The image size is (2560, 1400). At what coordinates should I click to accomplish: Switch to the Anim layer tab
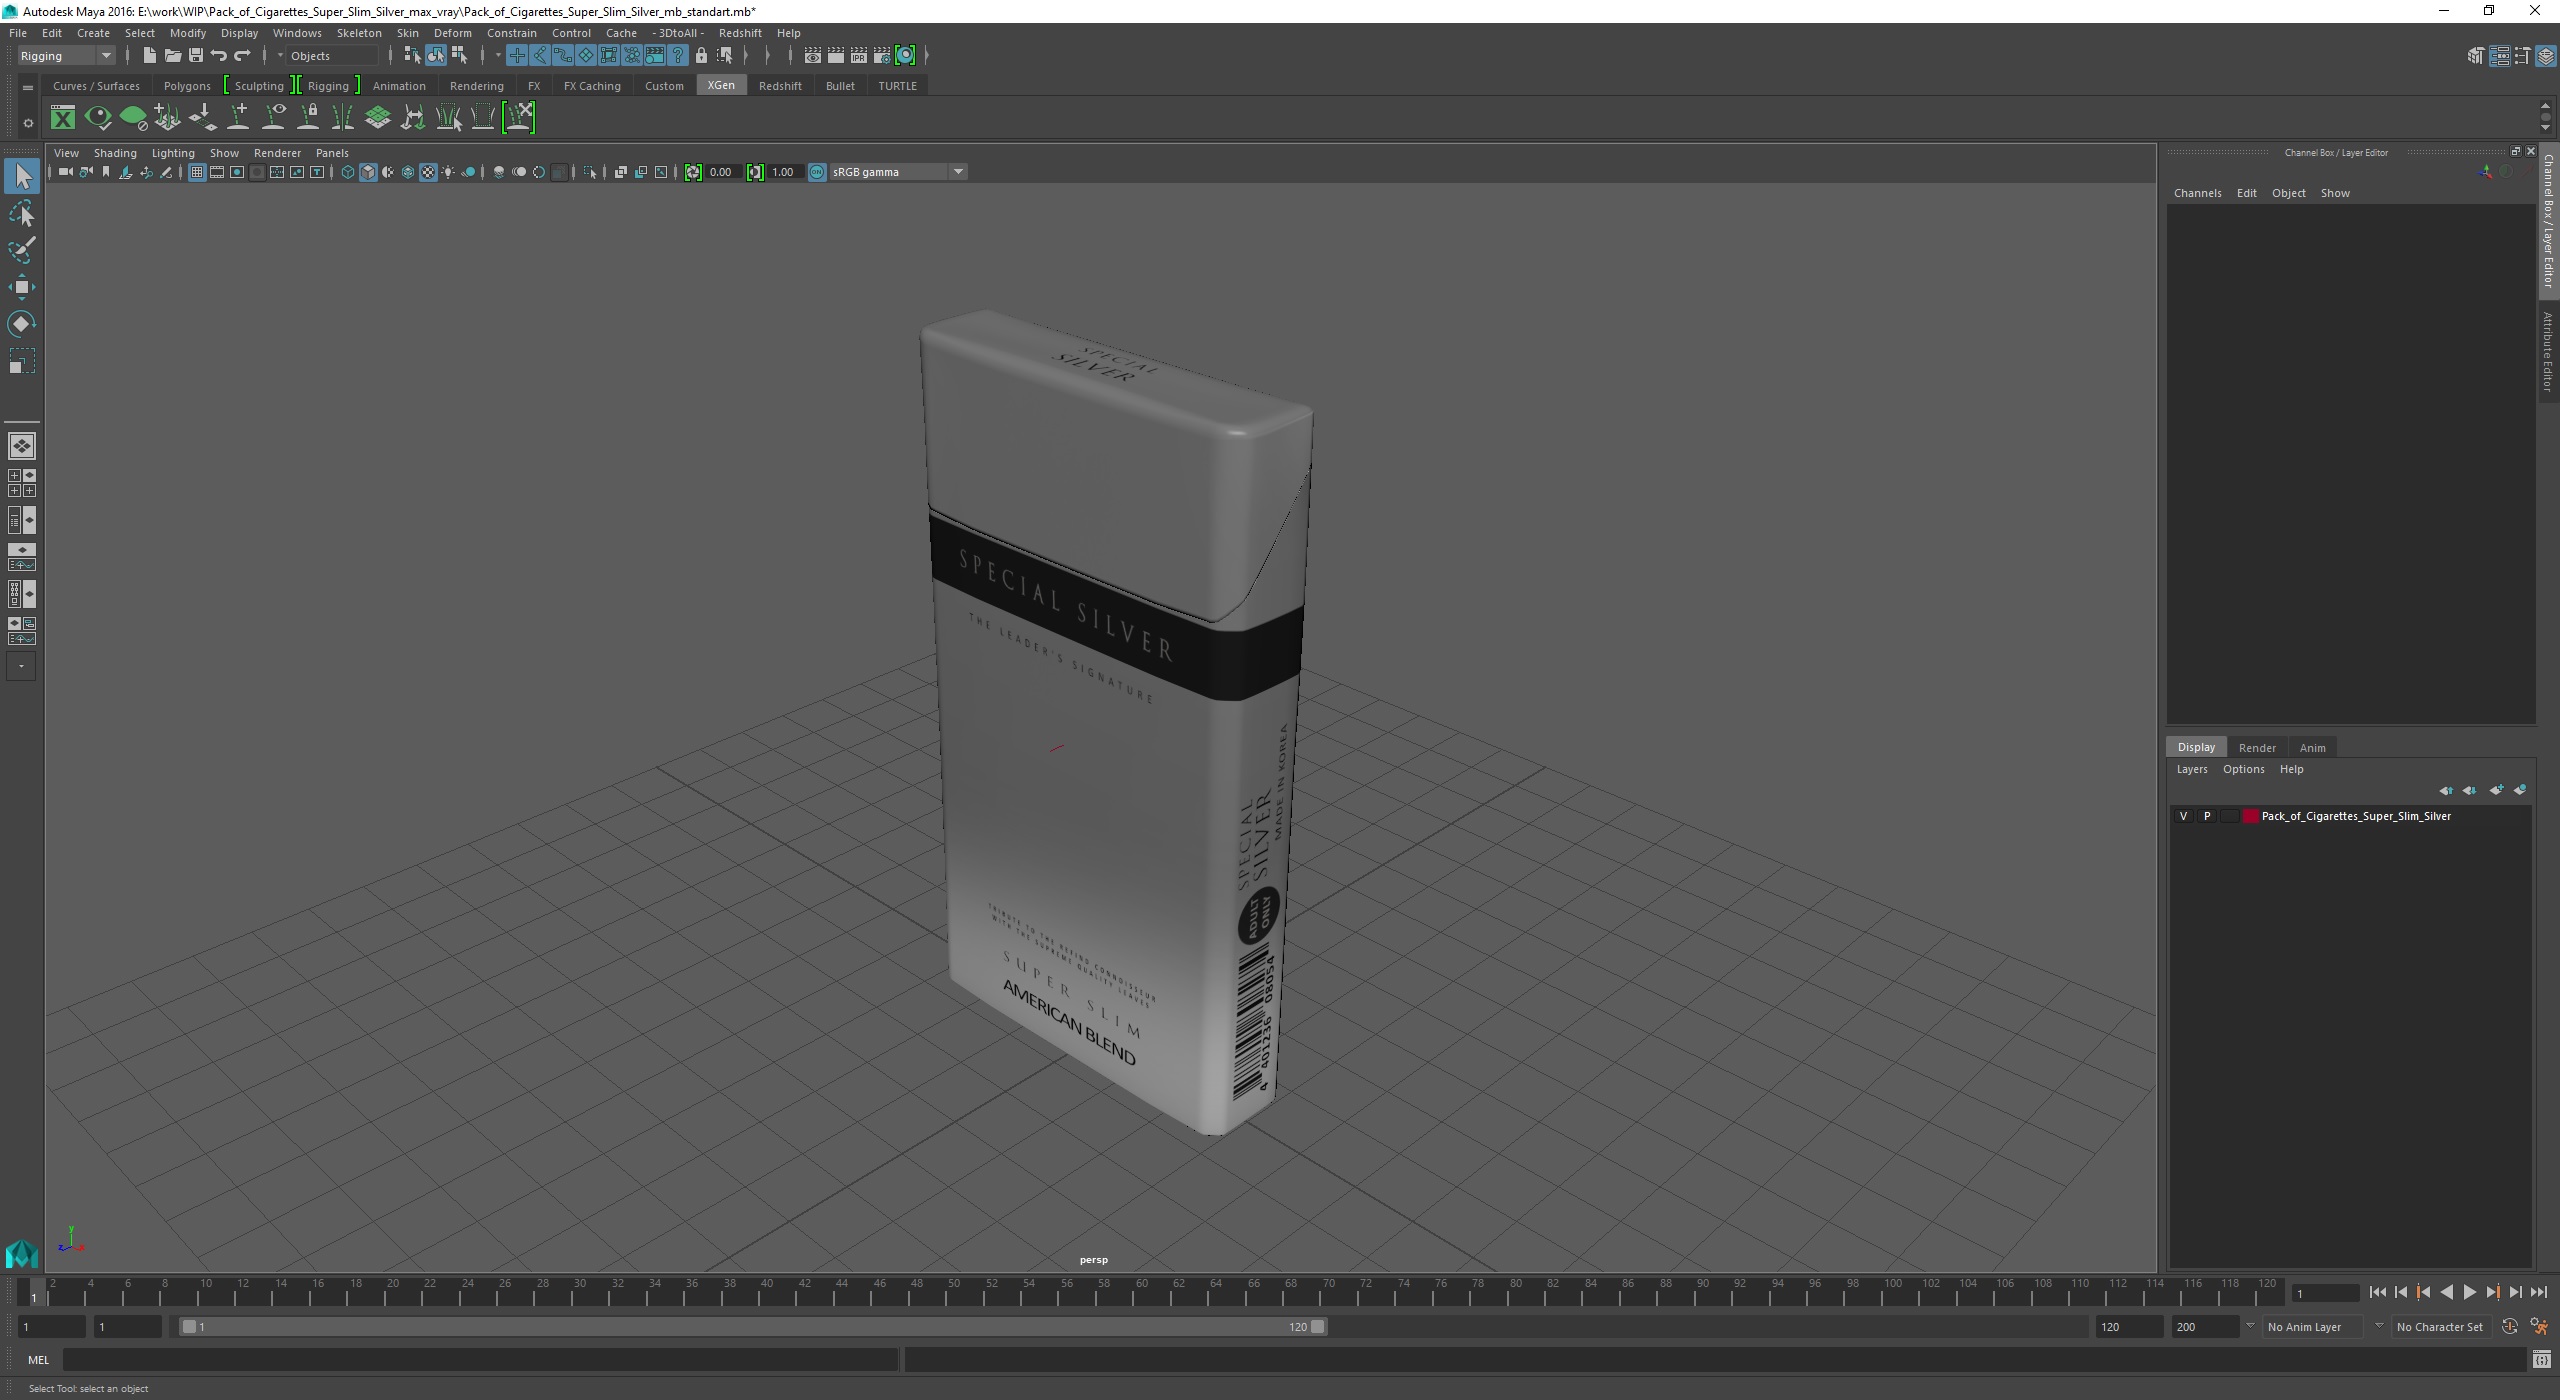pos(2312,748)
